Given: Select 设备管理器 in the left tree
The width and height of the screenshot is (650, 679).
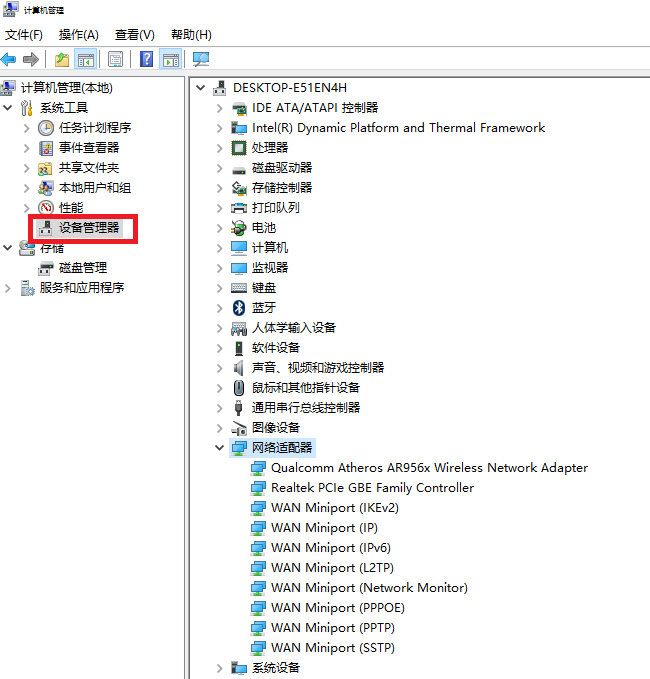Looking at the screenshot, I should 89,228.
